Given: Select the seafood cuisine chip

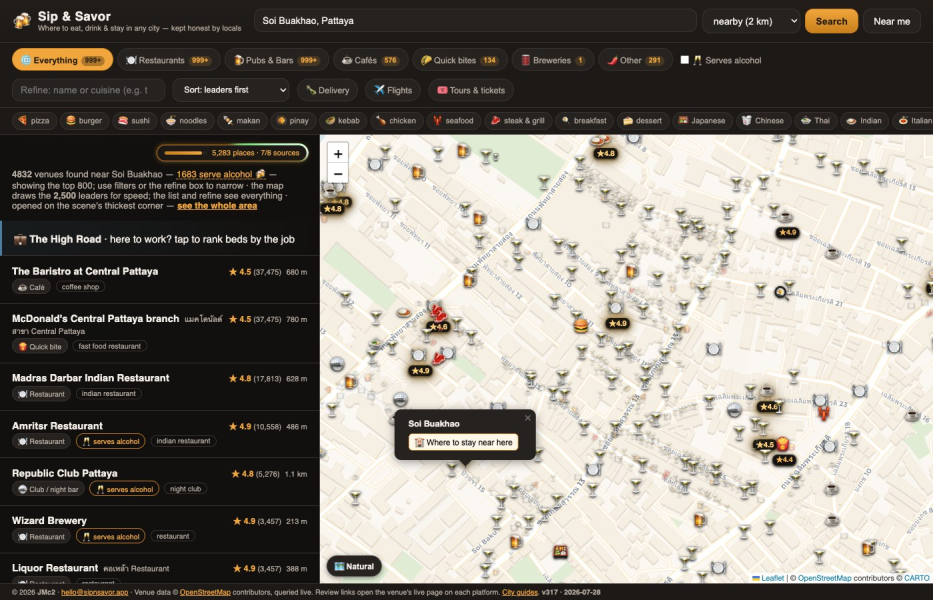Looking at the screenshot, I should pos(453,120).
